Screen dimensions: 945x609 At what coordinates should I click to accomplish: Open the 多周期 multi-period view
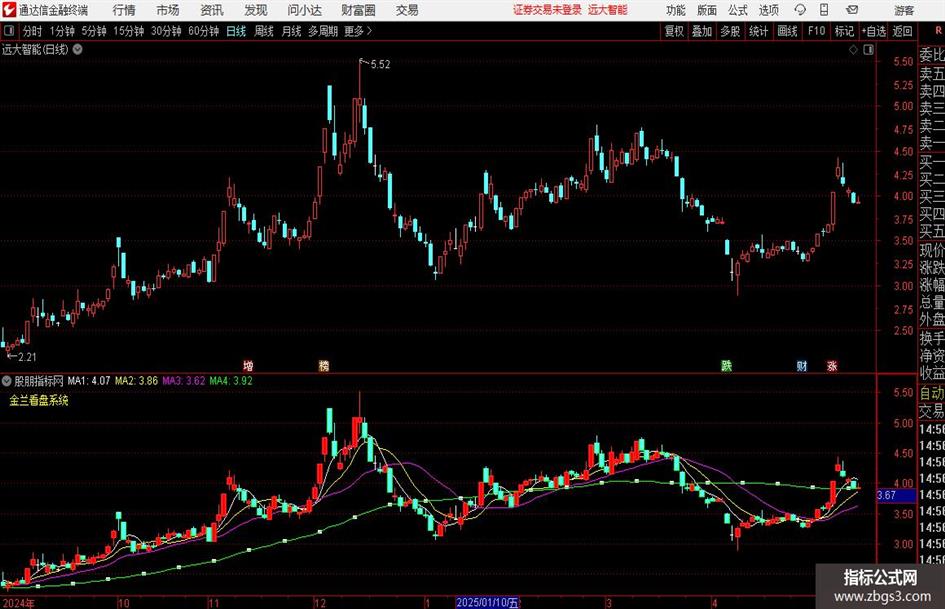(x=323, y=31)
